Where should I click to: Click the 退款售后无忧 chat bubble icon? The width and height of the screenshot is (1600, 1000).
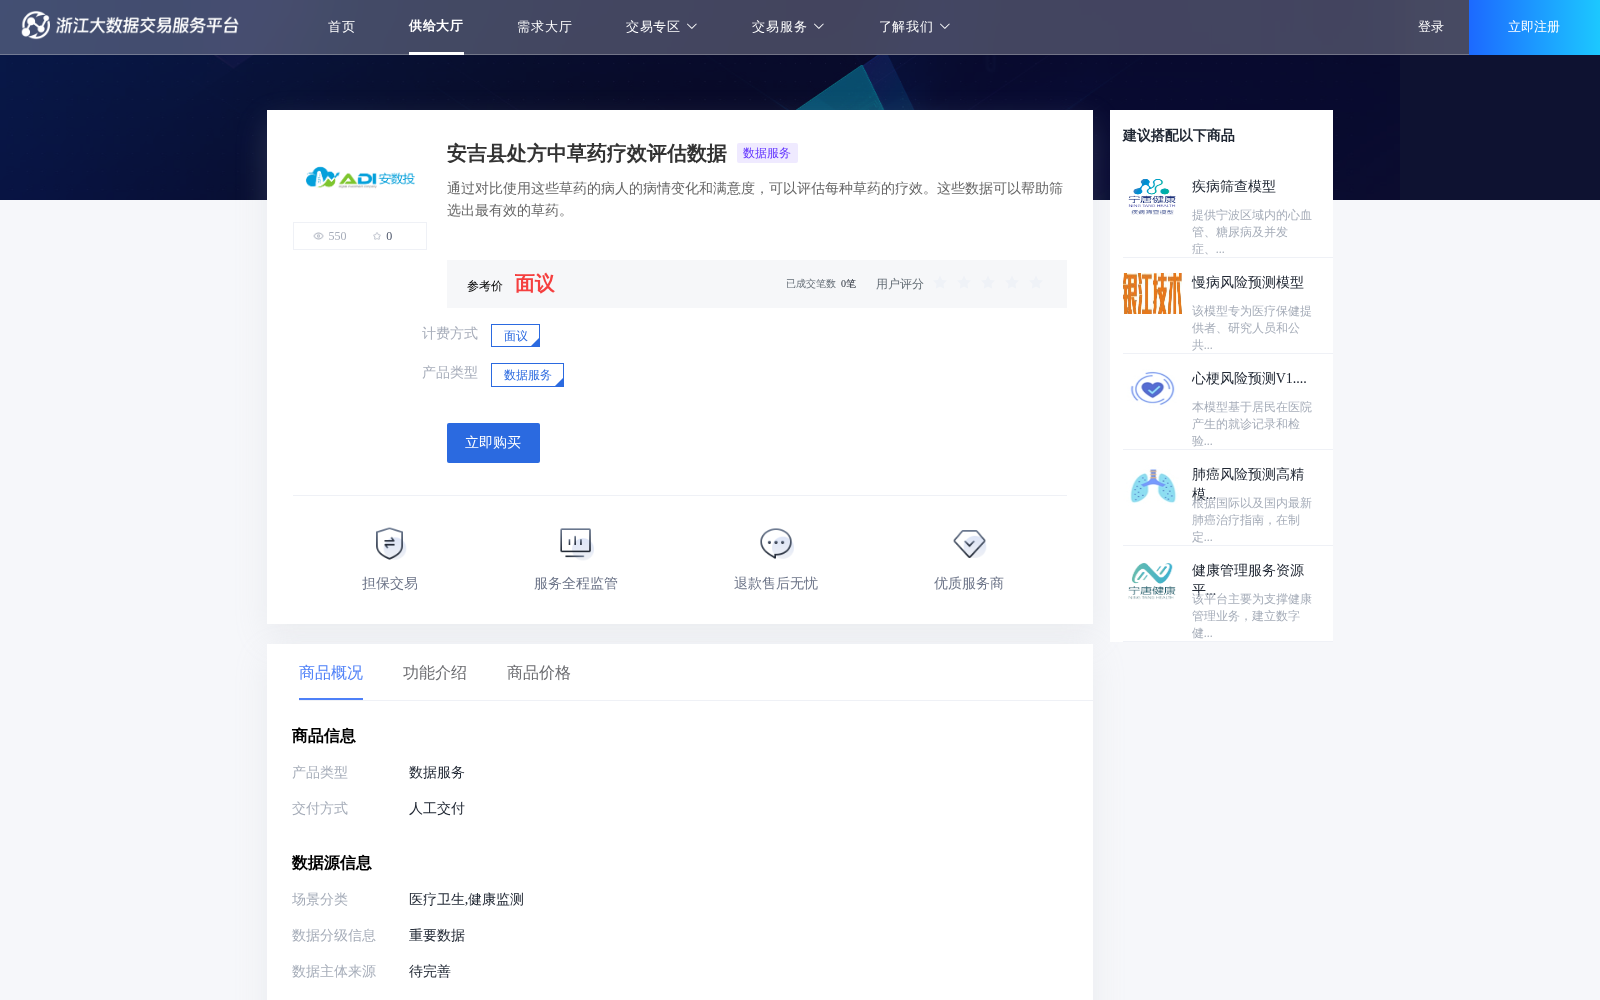[776, 543]
